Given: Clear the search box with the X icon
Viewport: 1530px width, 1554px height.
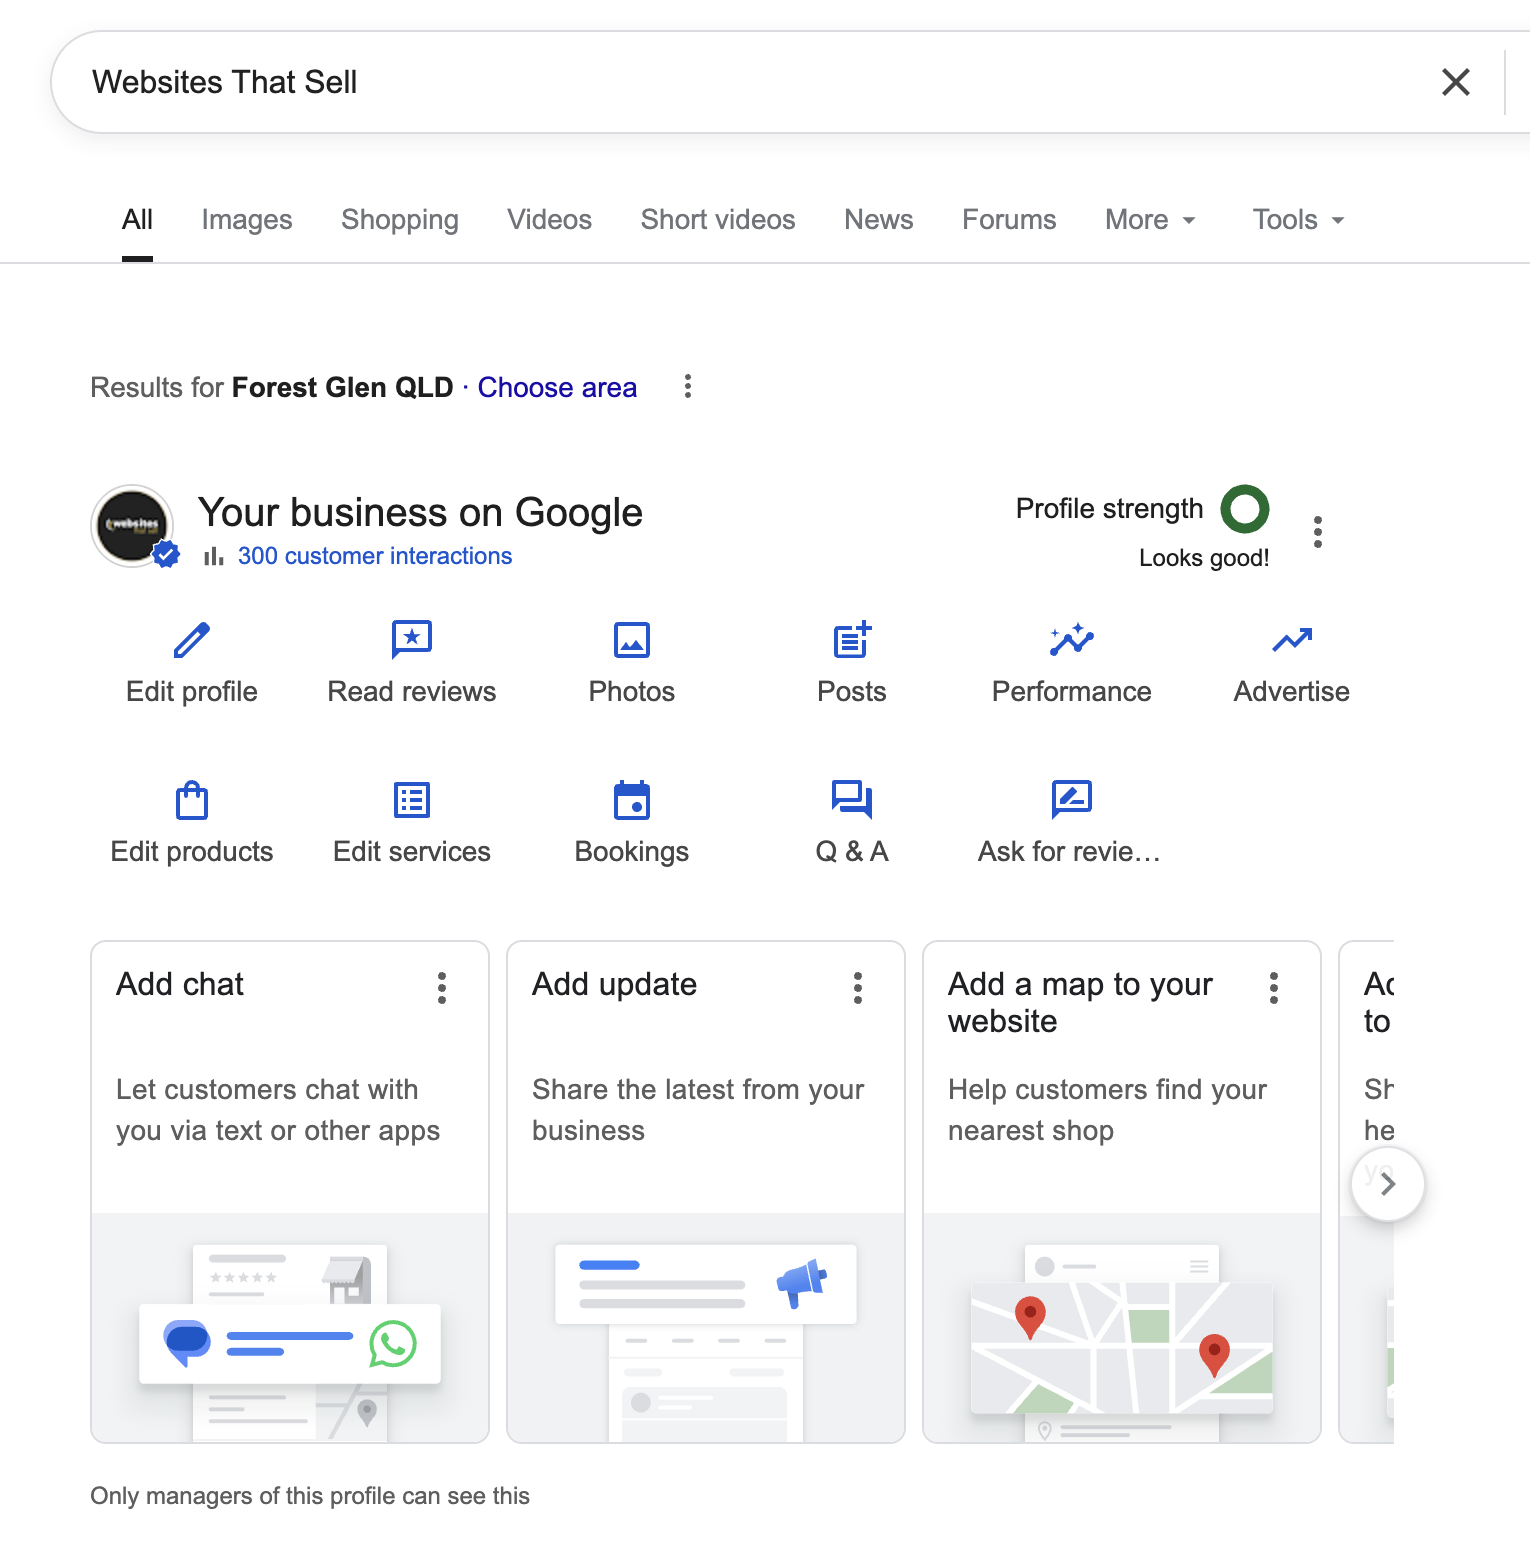Looking at the screenshot, I should (x=1455, y=82).
